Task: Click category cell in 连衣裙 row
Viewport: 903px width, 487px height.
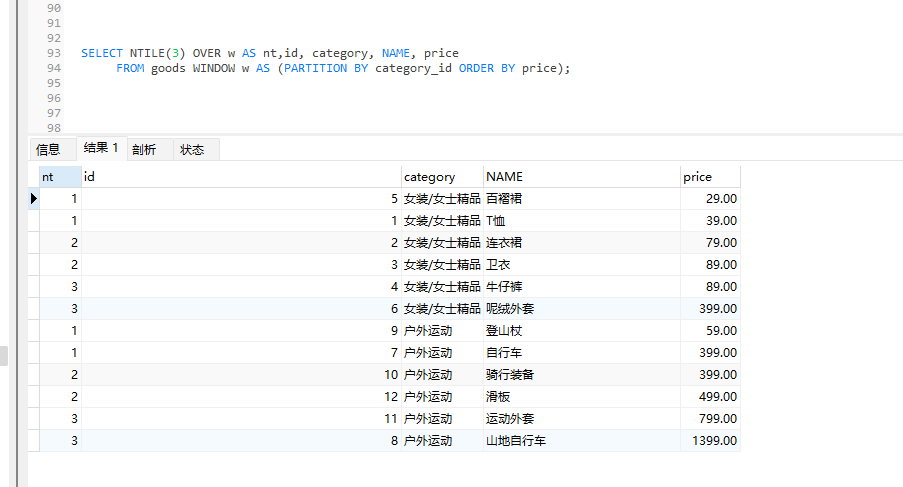Action: (x=442, y=242)
